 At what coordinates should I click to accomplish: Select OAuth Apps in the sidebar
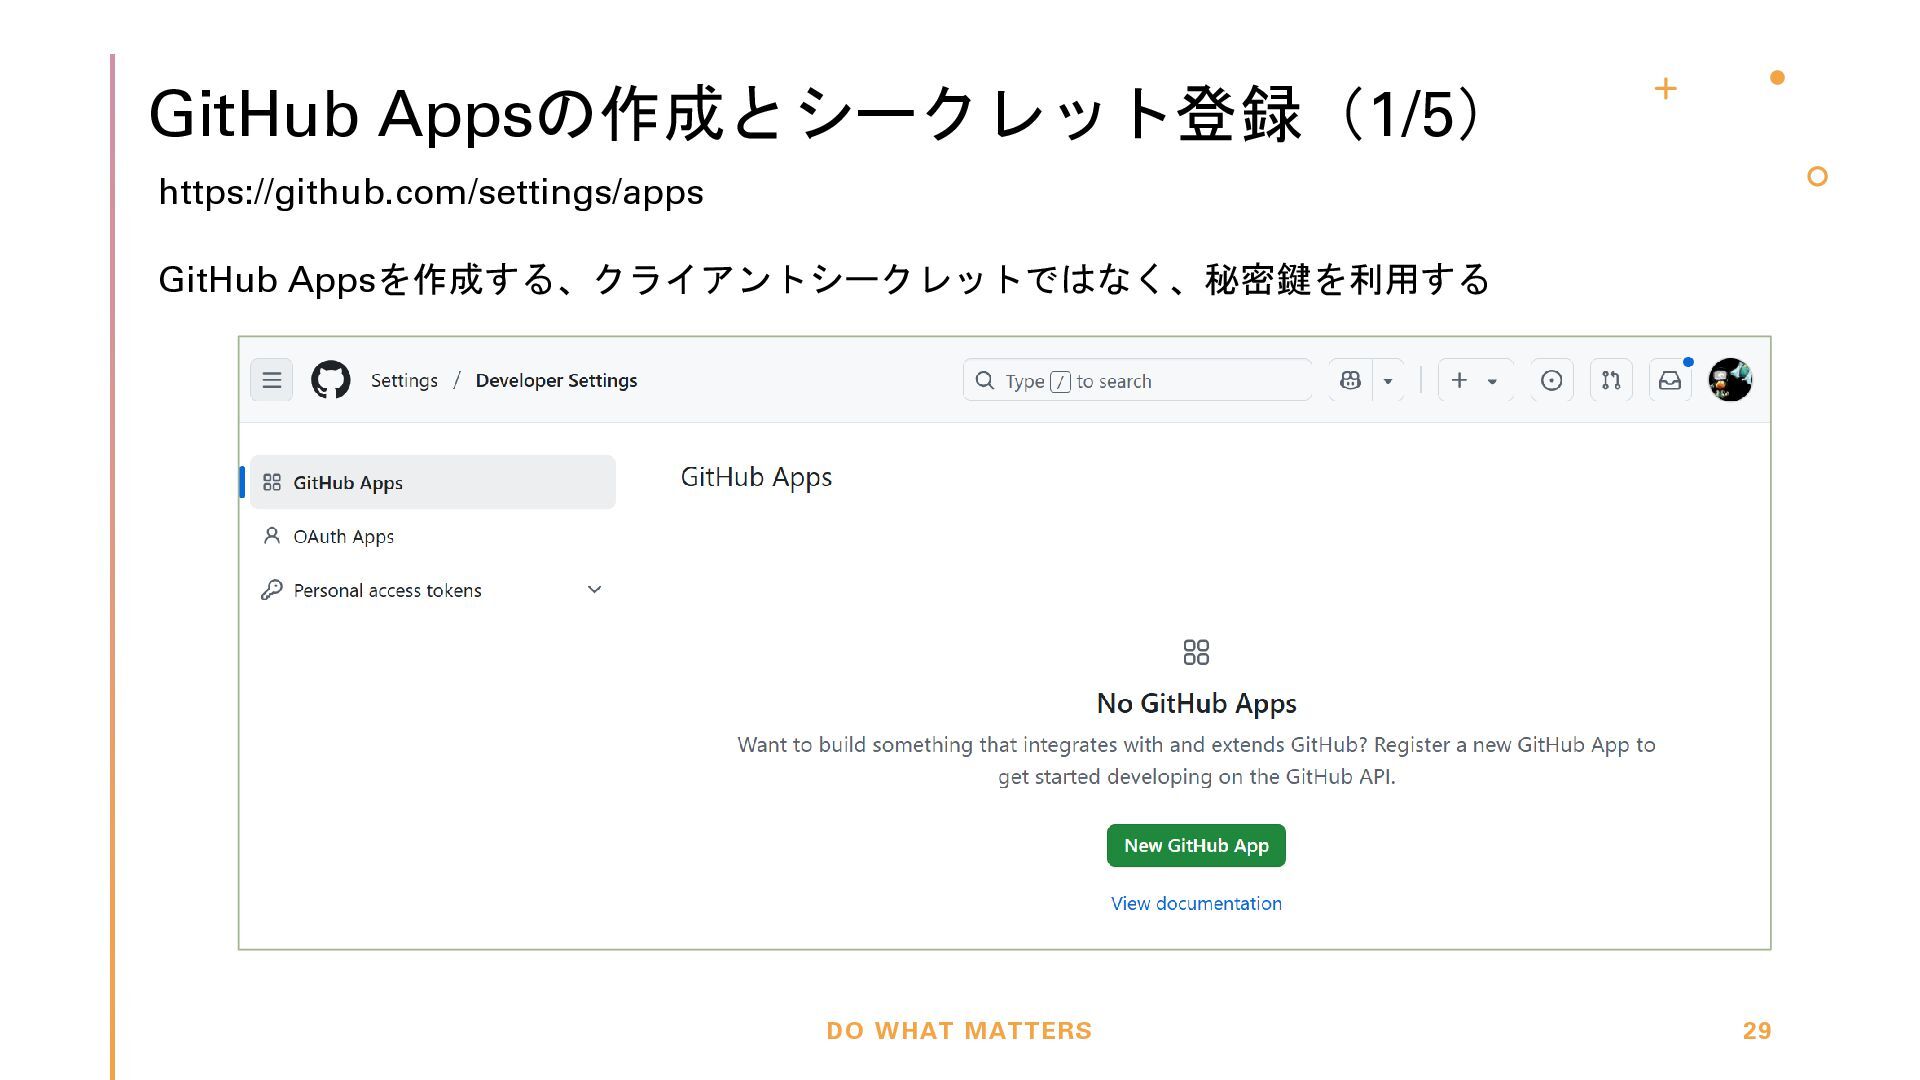click(433, 536)
